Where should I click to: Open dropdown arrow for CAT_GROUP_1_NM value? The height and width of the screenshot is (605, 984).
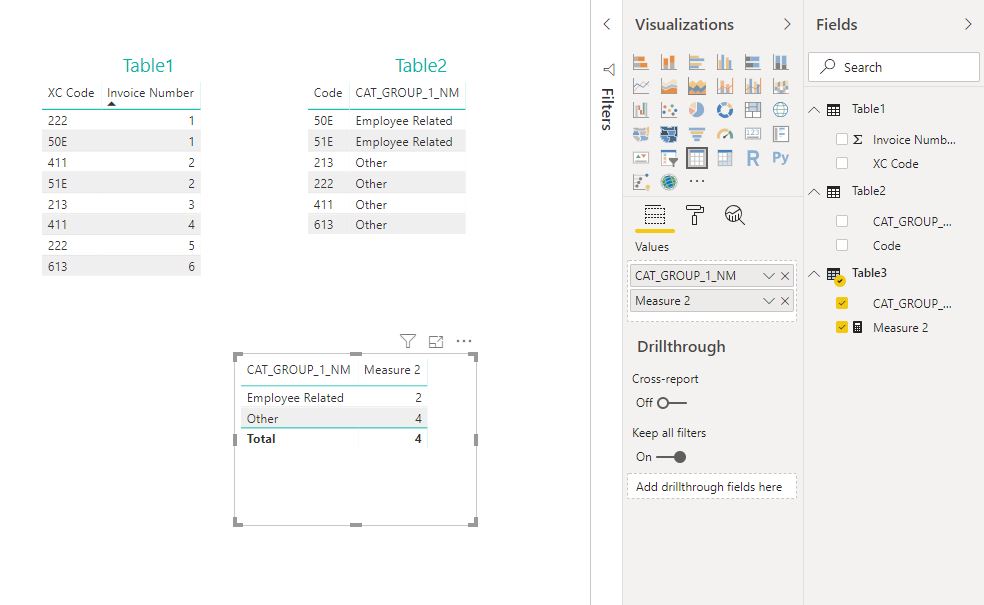click(769, 276)
